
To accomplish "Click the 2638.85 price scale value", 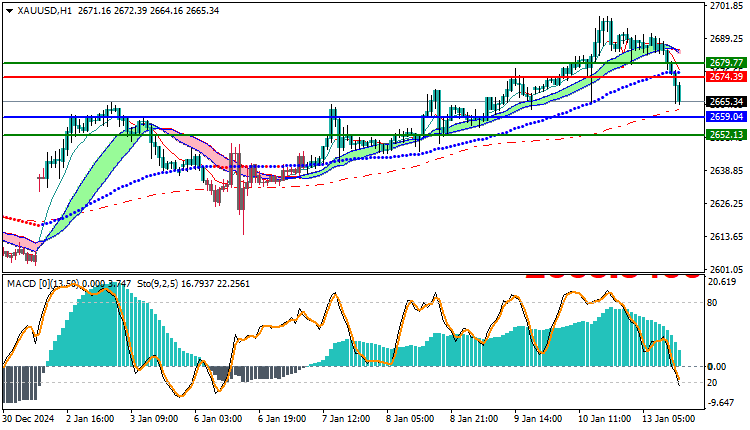I will tap(726, 171).
